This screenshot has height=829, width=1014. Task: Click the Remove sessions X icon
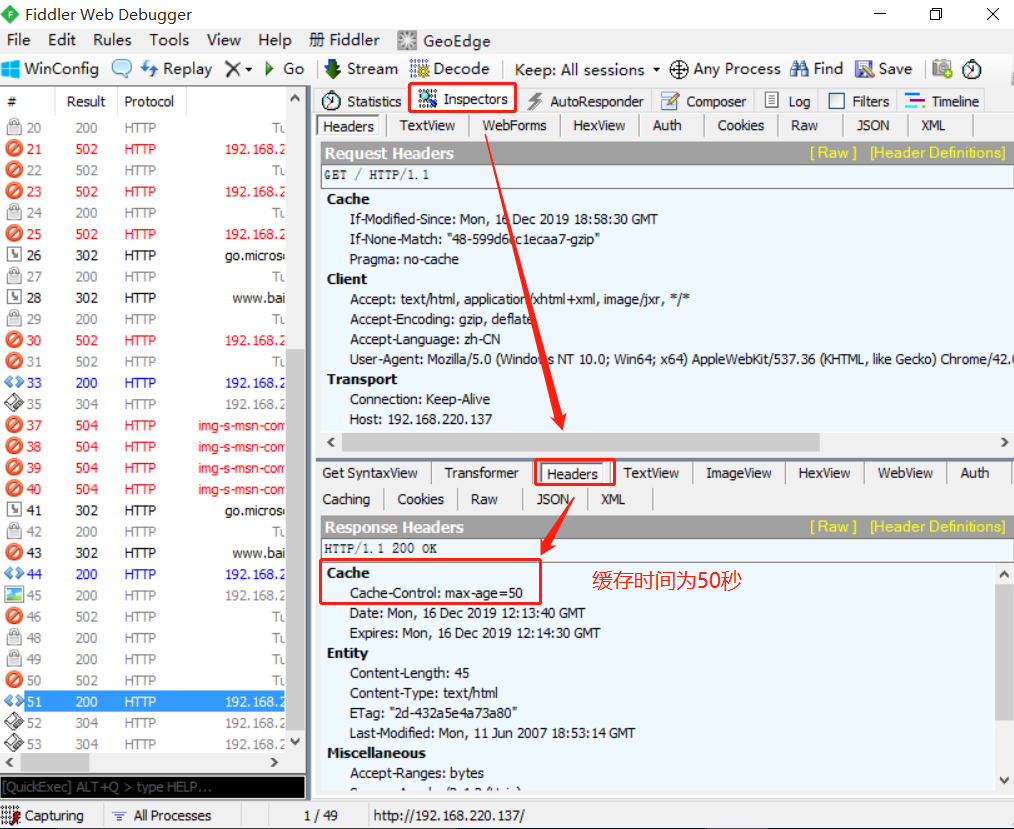pos(232,69)
